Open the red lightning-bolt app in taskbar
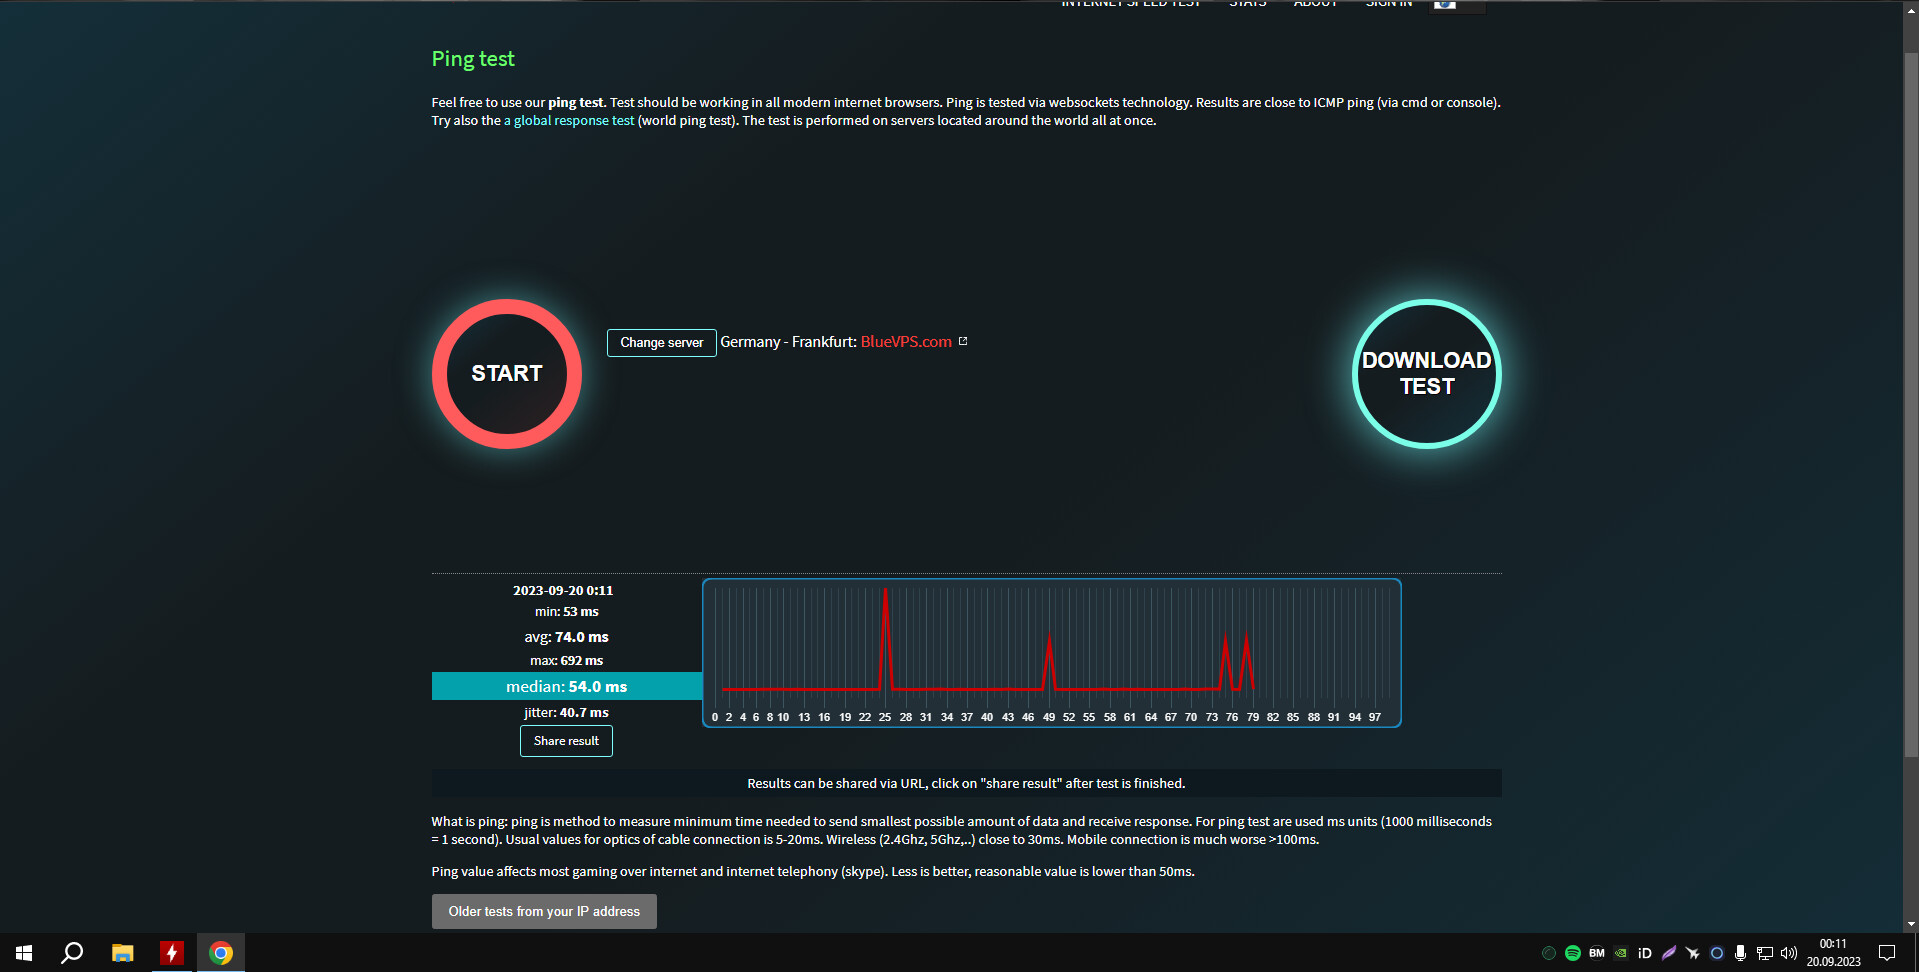This screenshot has height=972, width=1919. 171,953
